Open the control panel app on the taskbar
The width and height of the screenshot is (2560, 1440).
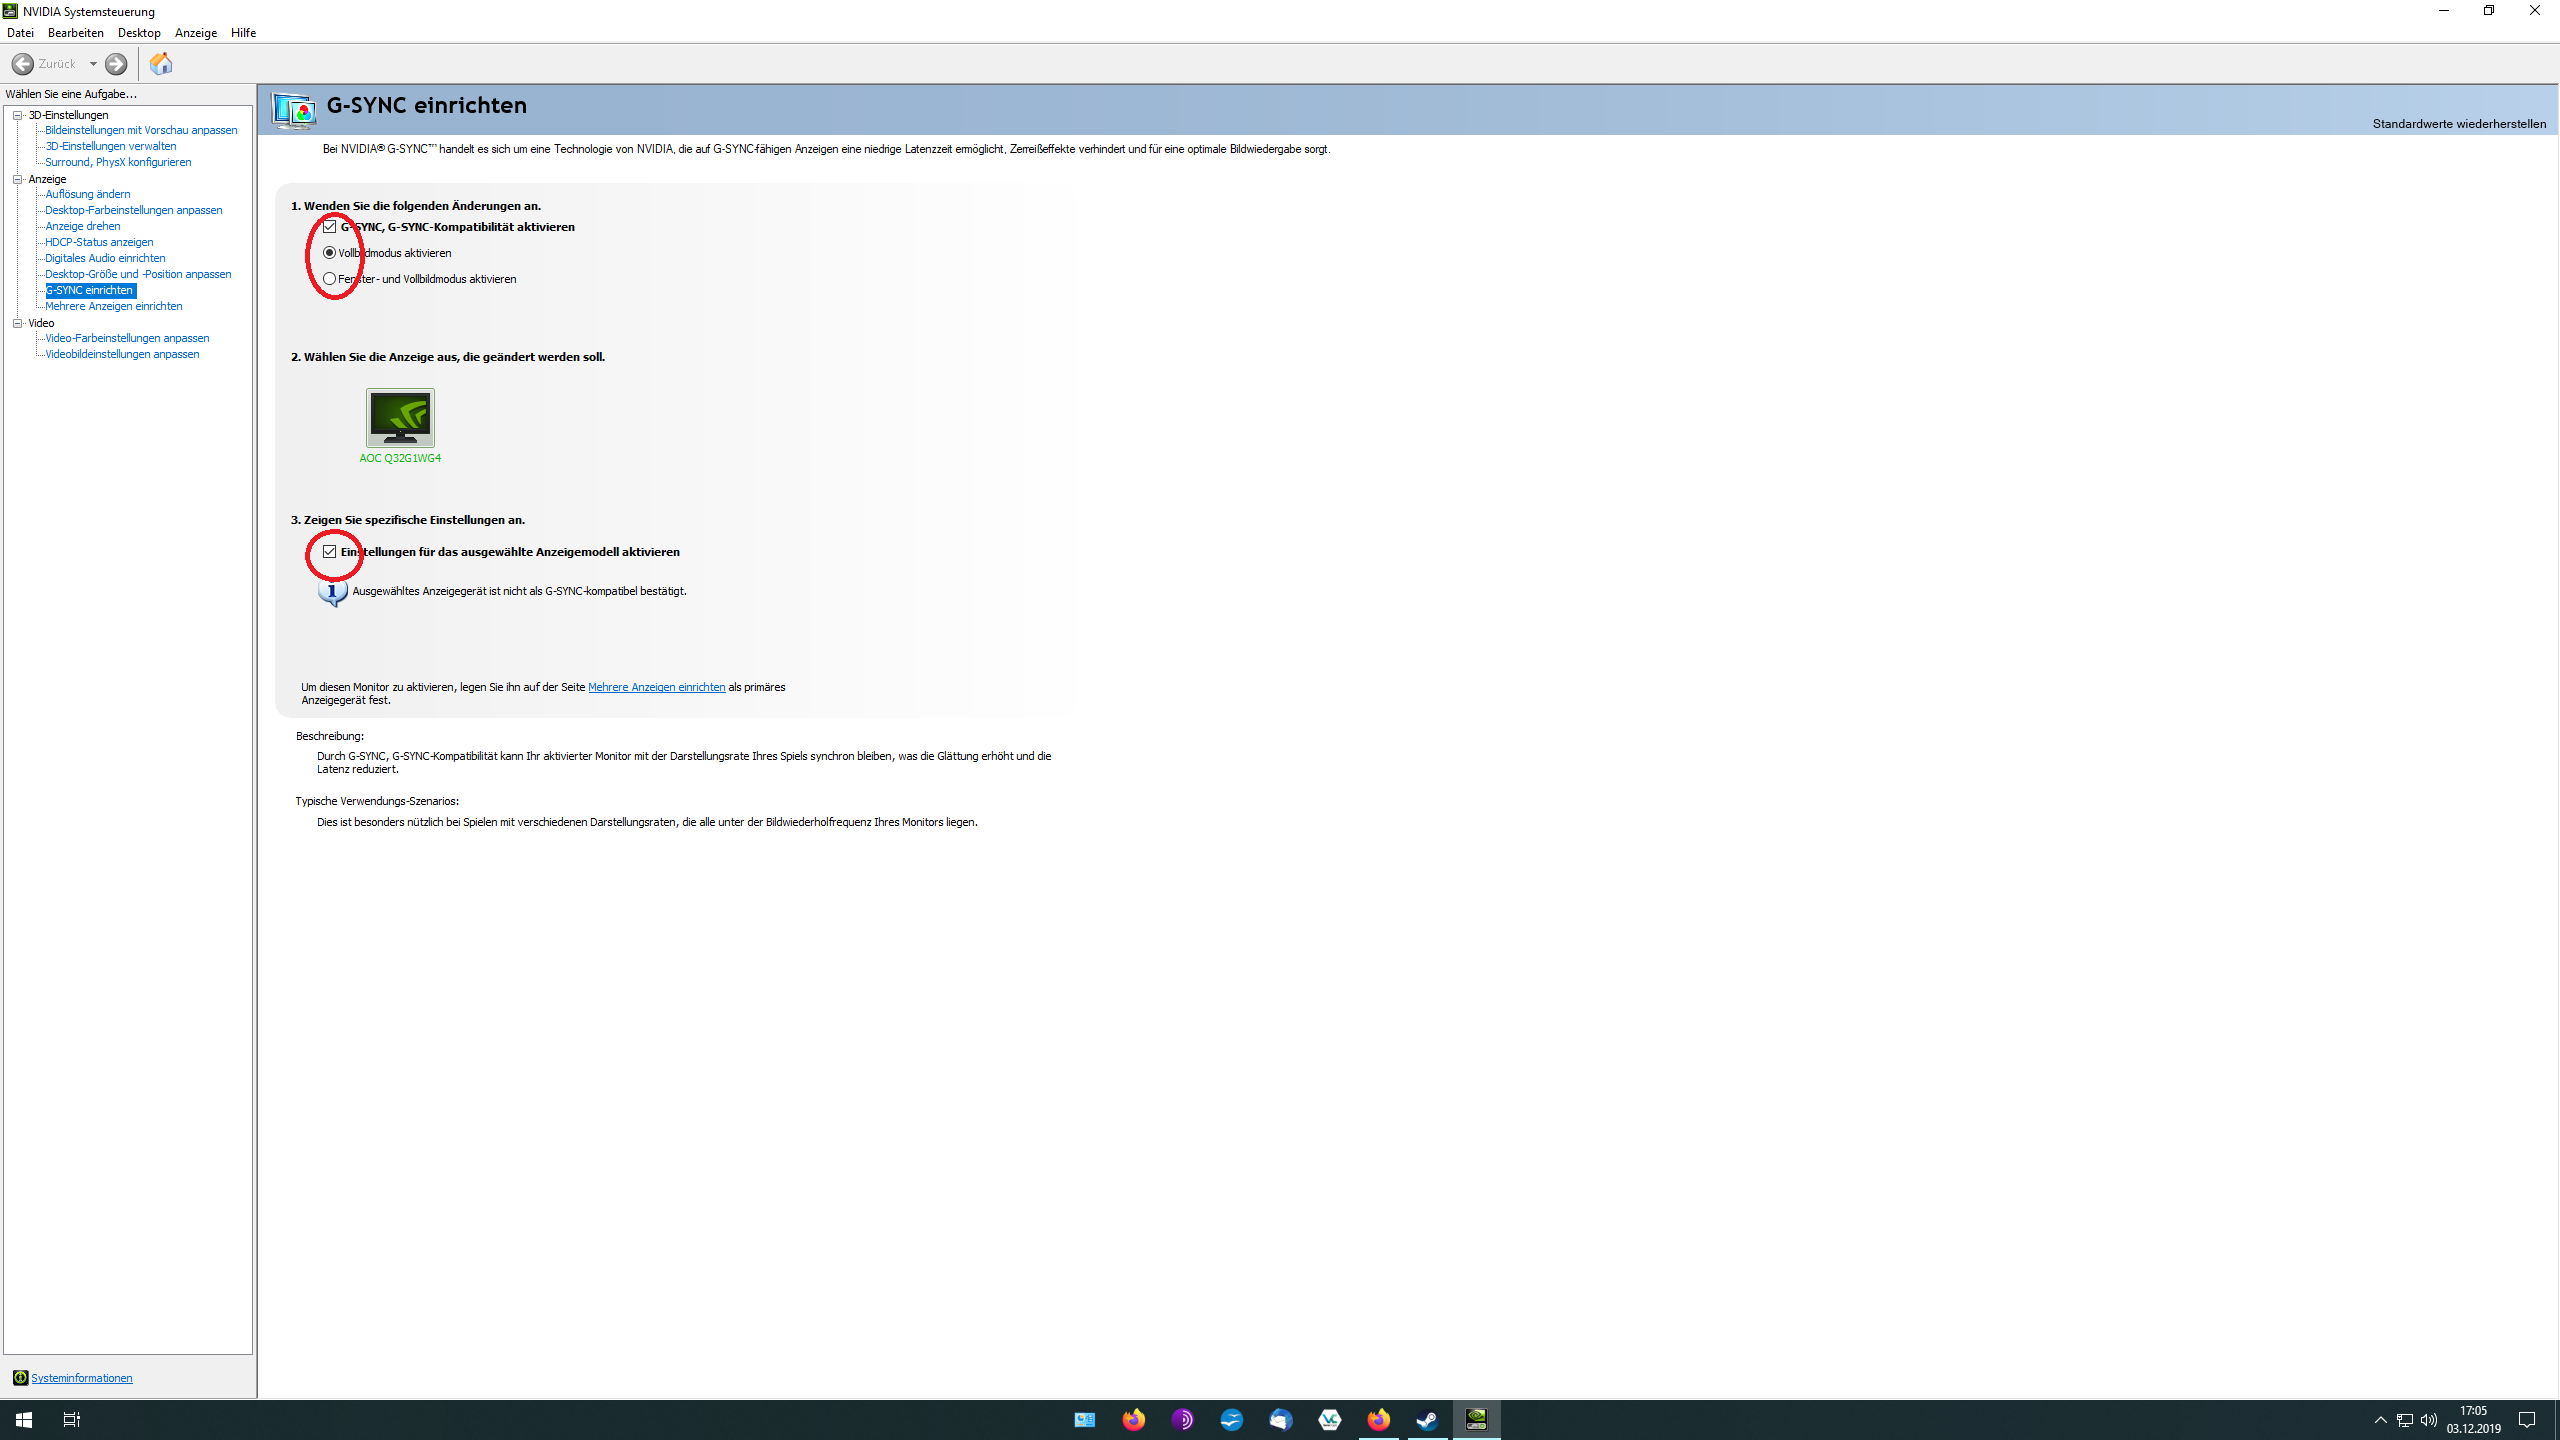(x=1085, y=1420)
